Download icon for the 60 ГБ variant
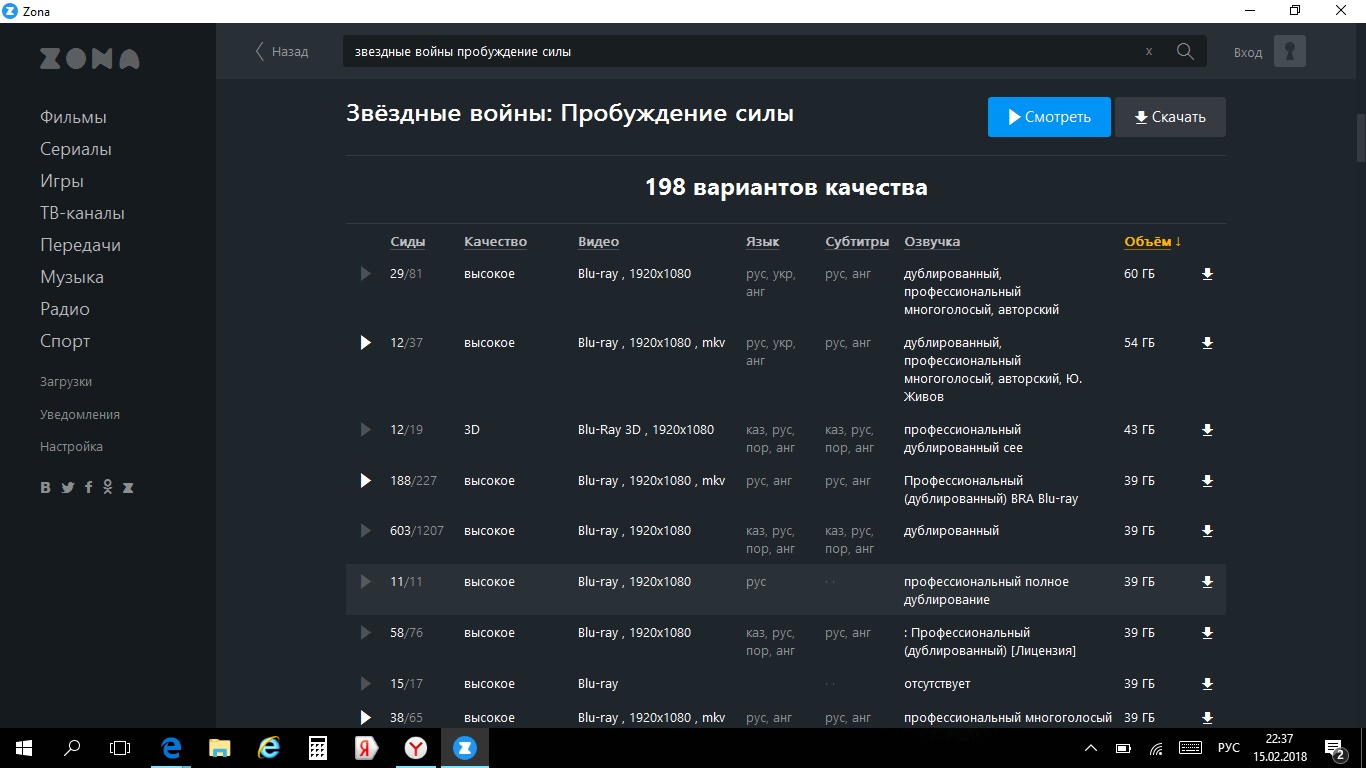 [1207, 274]
